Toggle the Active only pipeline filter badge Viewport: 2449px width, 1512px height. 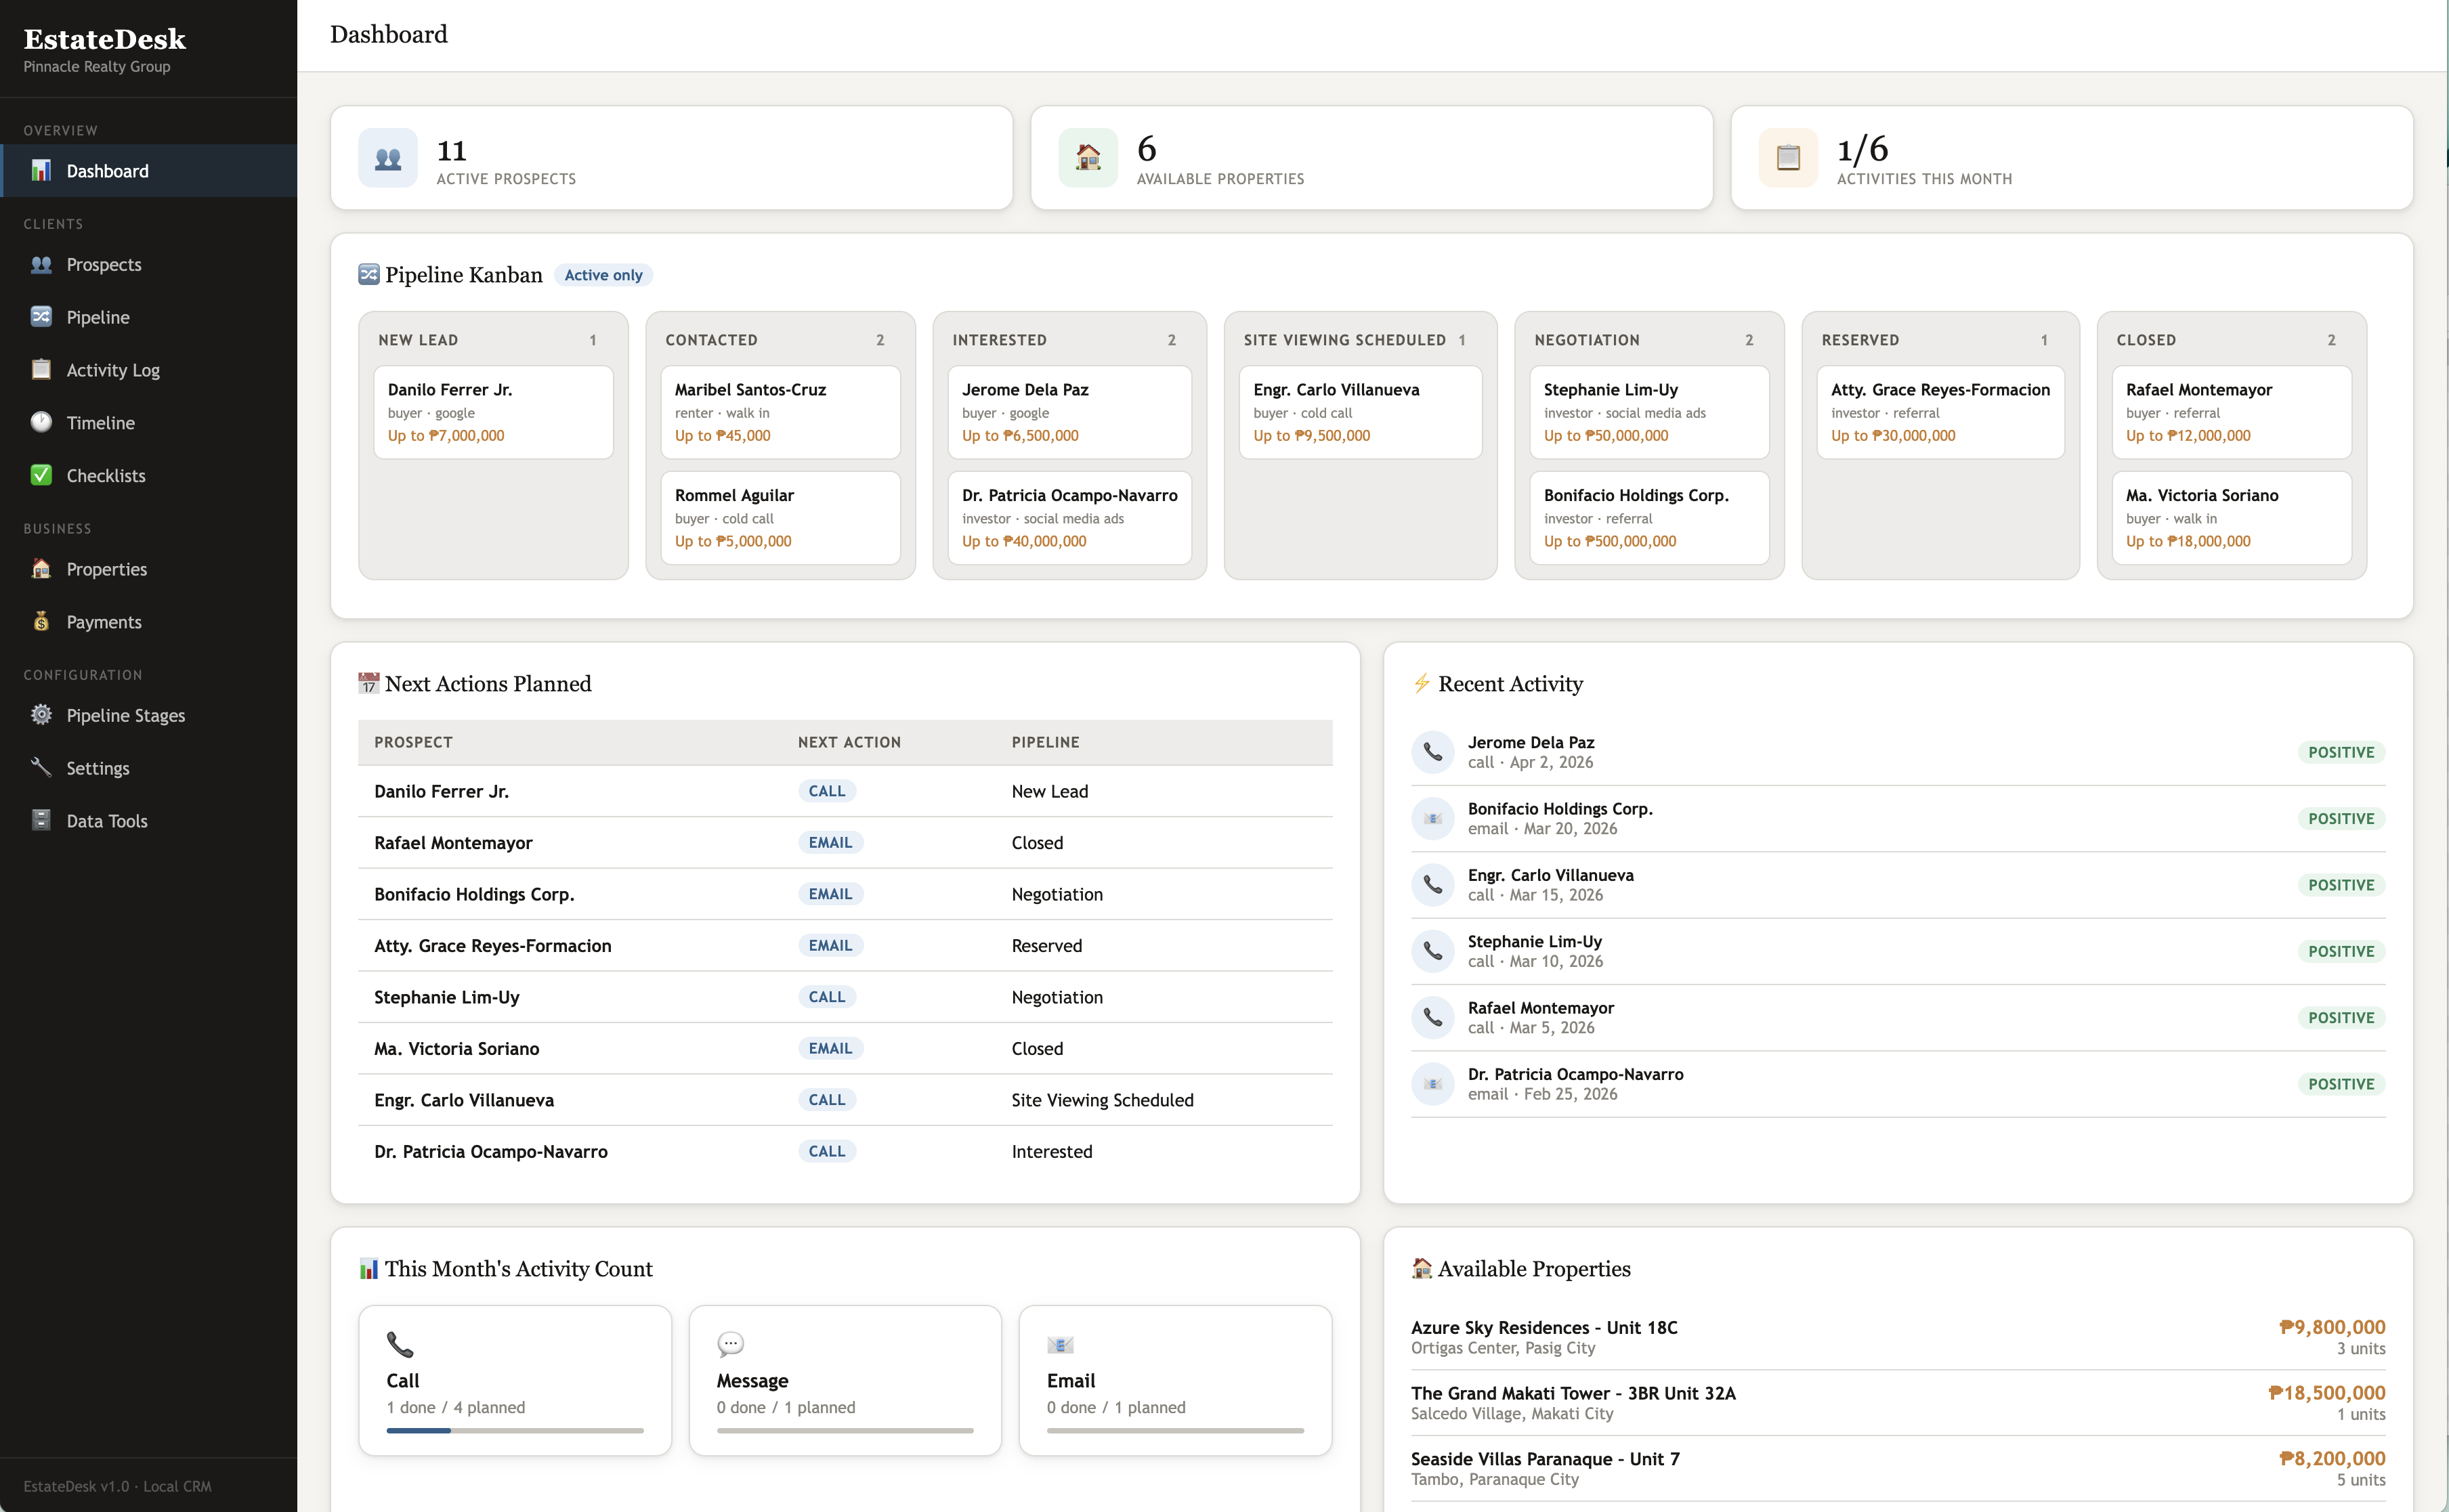(603, 275)
